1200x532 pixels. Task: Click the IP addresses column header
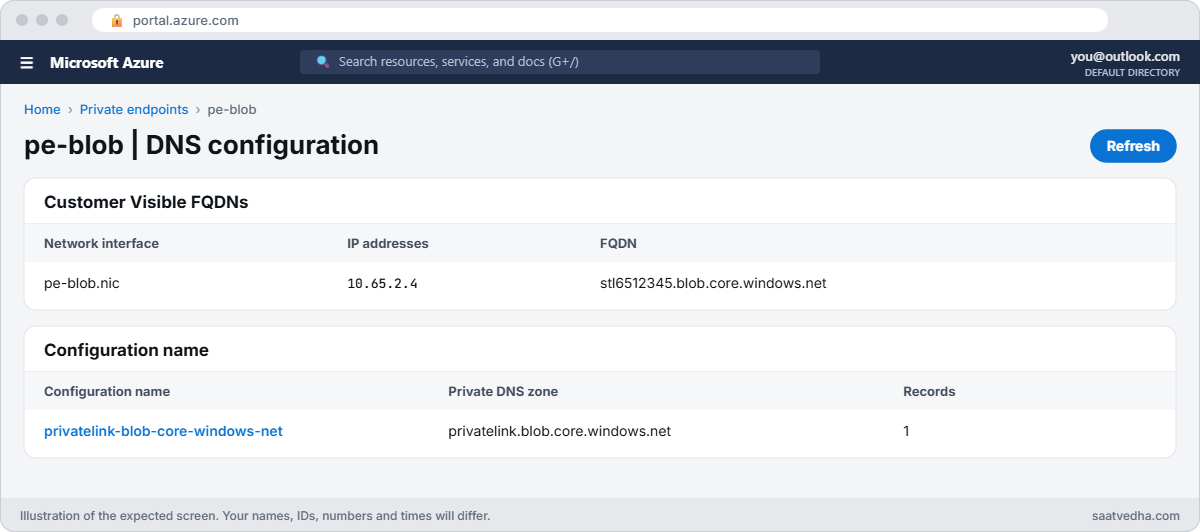click(x=388, y=243)
